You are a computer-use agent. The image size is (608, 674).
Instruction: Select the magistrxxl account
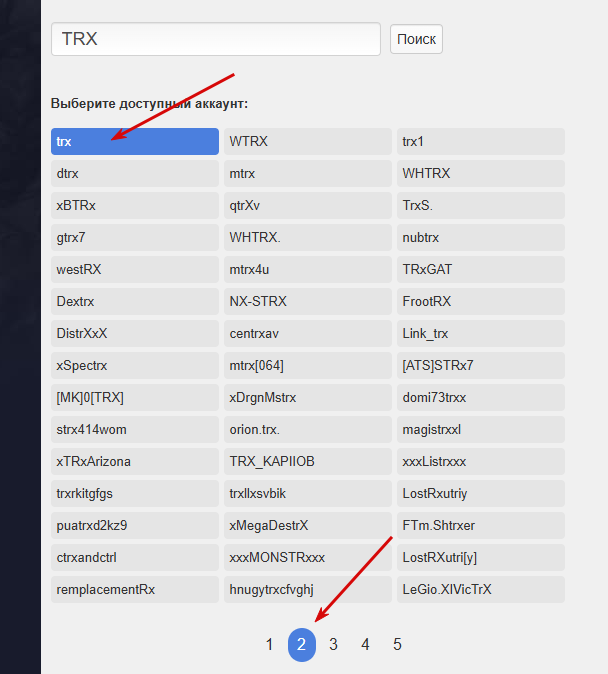481,429
